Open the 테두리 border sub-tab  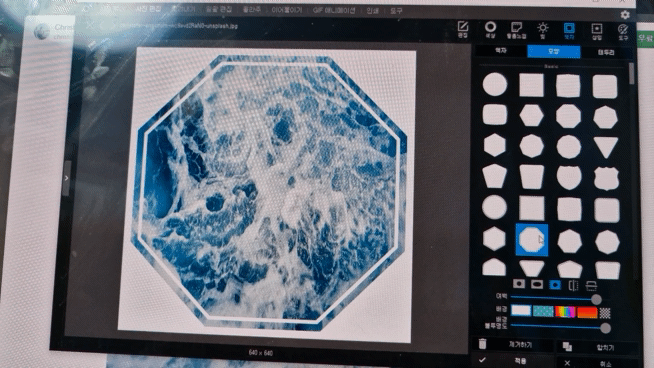click(606, 53)
